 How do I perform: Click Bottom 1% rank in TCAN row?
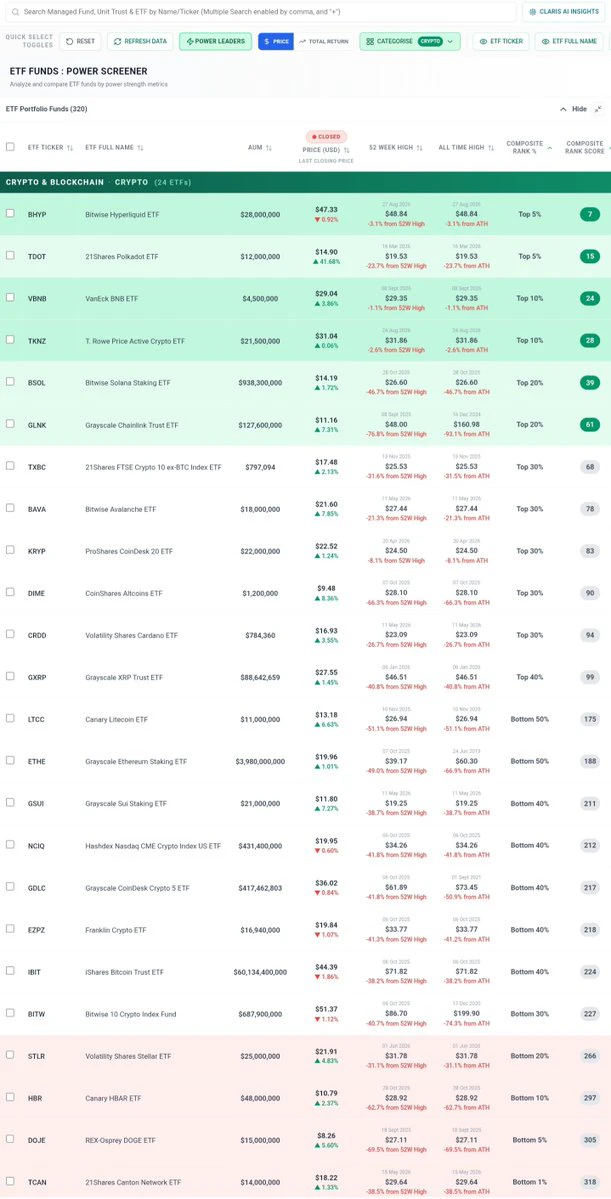528,1182
